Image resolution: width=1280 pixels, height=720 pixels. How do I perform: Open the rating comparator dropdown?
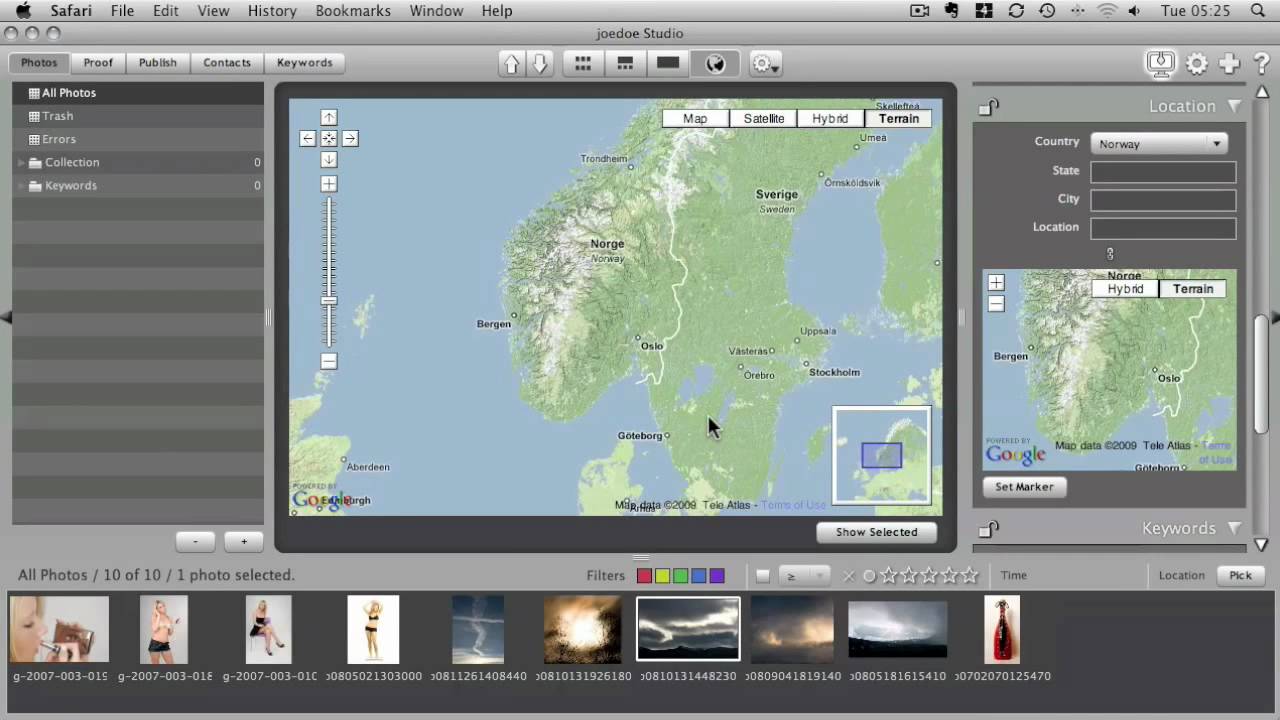tap(805, 576)
